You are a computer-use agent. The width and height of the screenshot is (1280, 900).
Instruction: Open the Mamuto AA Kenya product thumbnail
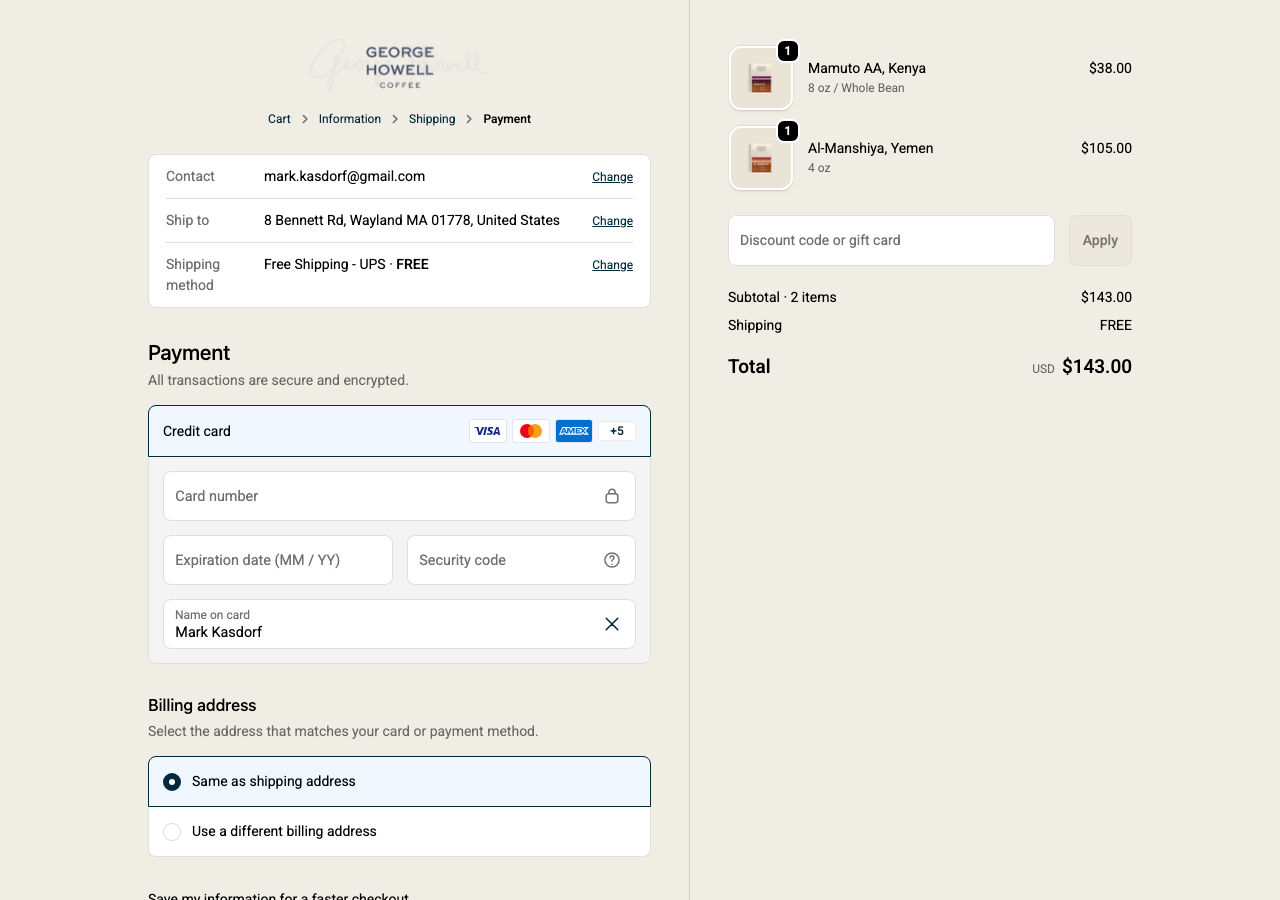761,78
